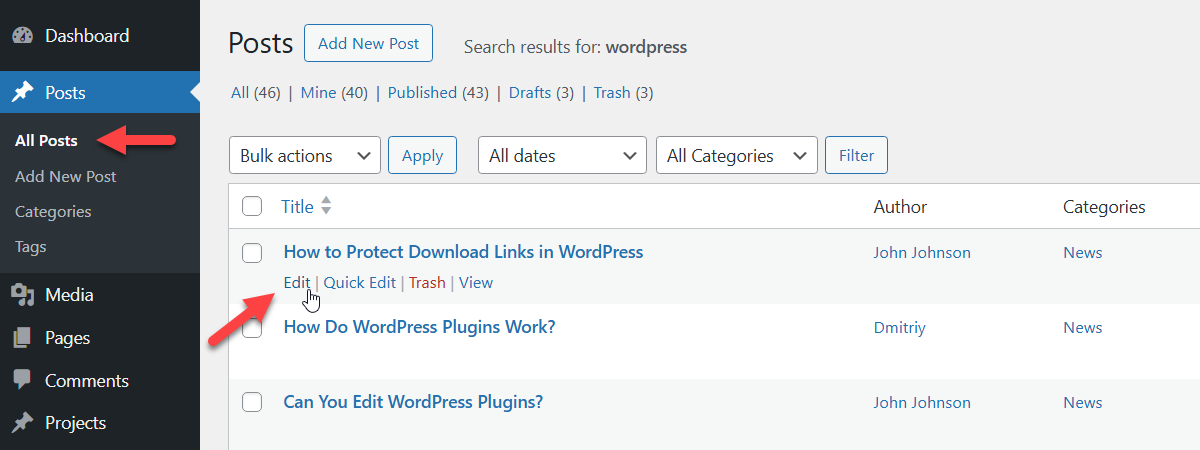Select Add New Post in sidebar

pos(66,176)
